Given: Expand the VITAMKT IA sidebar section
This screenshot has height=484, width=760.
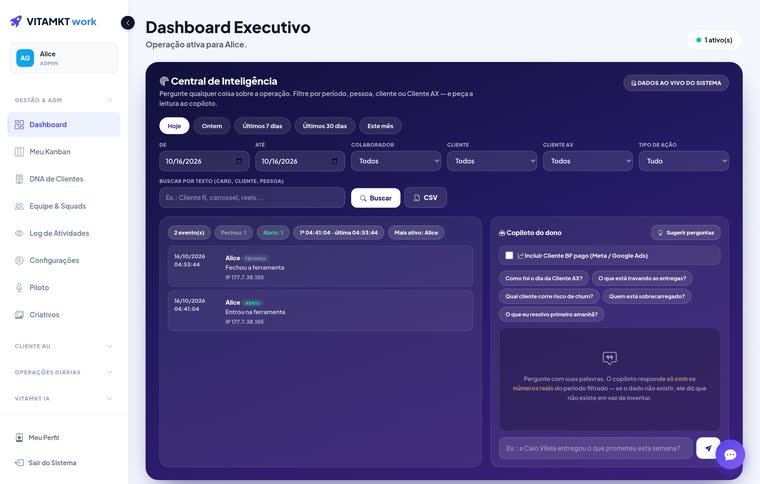Looking at the screenshot, I should (x=63, y=399).
